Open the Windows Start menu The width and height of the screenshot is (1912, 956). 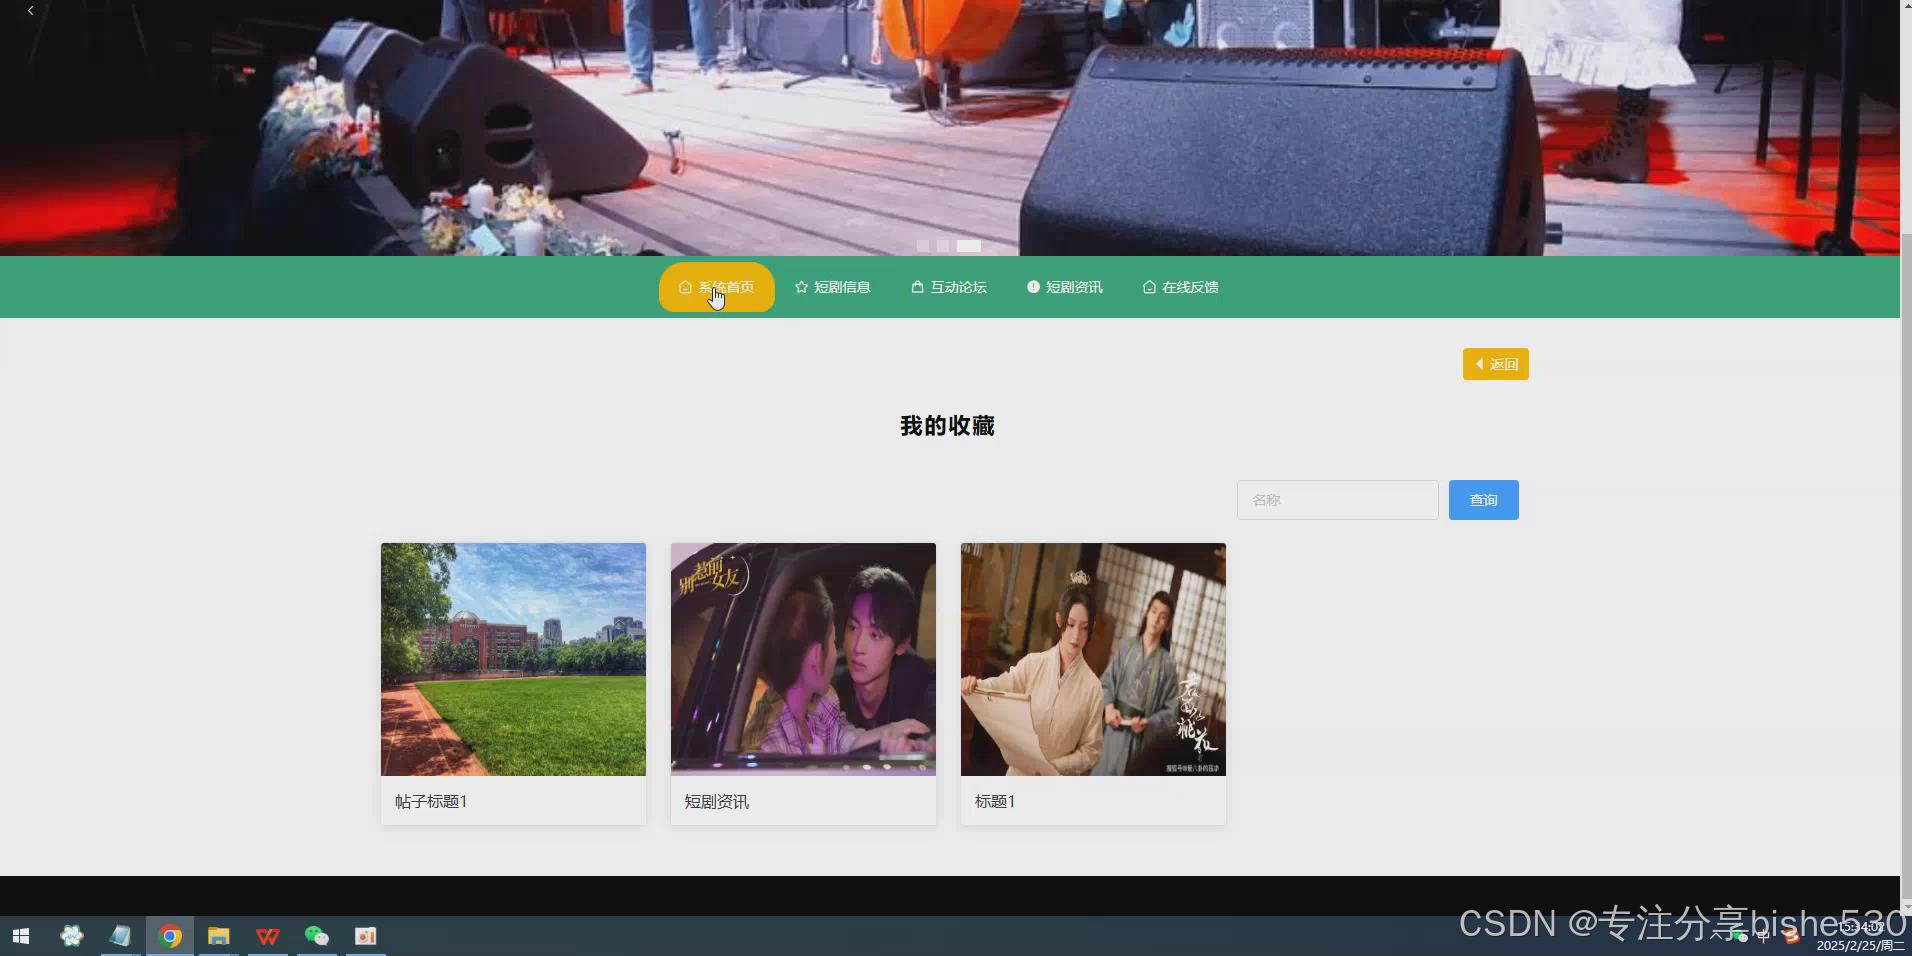21,936
